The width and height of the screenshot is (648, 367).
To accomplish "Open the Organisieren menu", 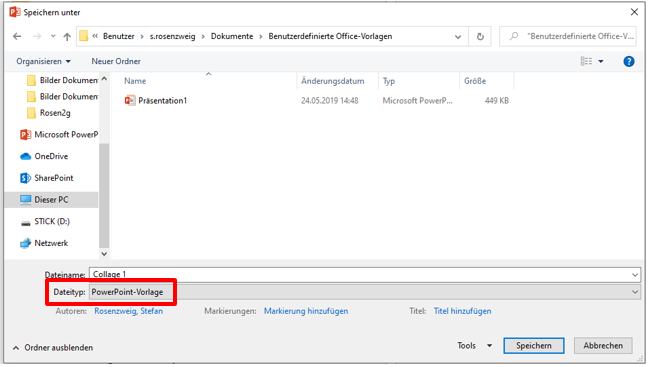I will 43,61.
